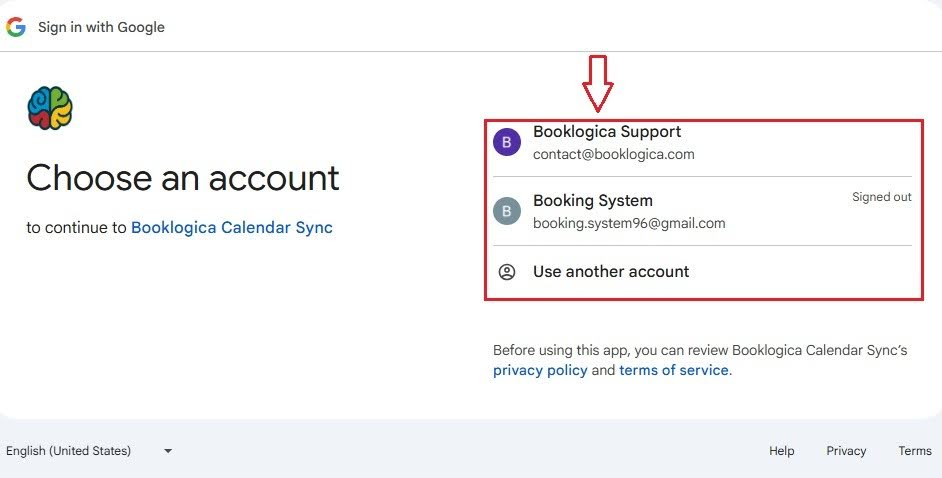Open the Terms footer link
The image size is (942, 478).
[x=915, y=451]
